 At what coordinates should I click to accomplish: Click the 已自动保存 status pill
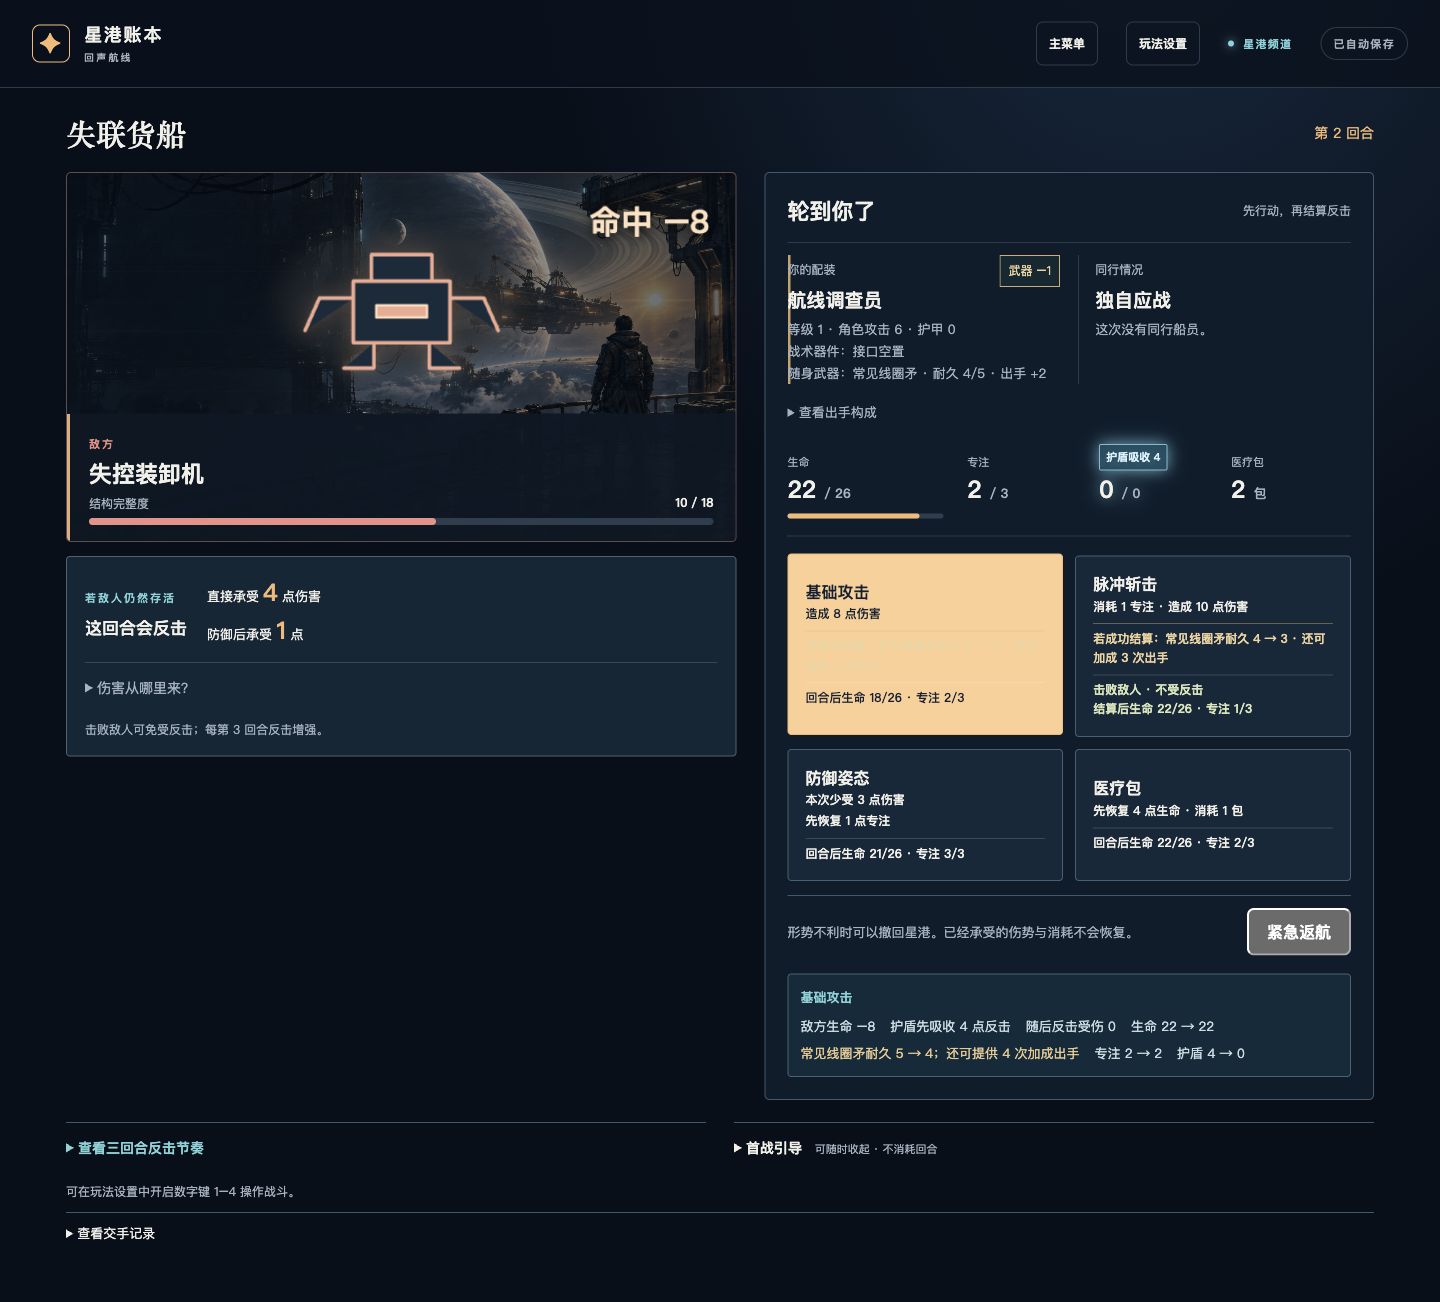1364,44
